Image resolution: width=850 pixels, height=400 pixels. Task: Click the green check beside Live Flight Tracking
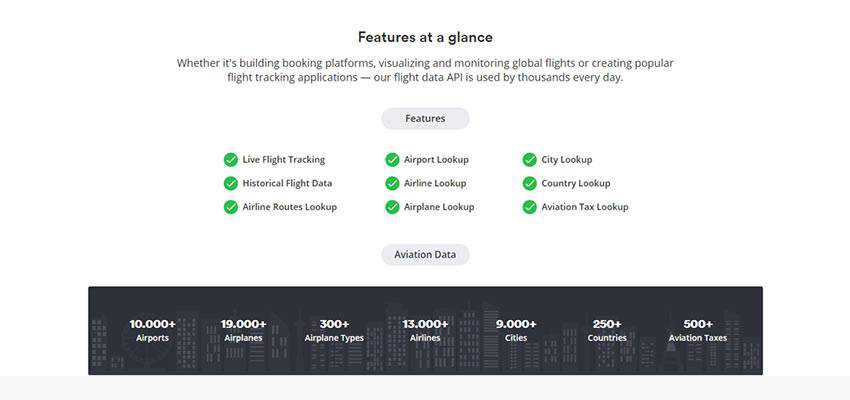231,159
